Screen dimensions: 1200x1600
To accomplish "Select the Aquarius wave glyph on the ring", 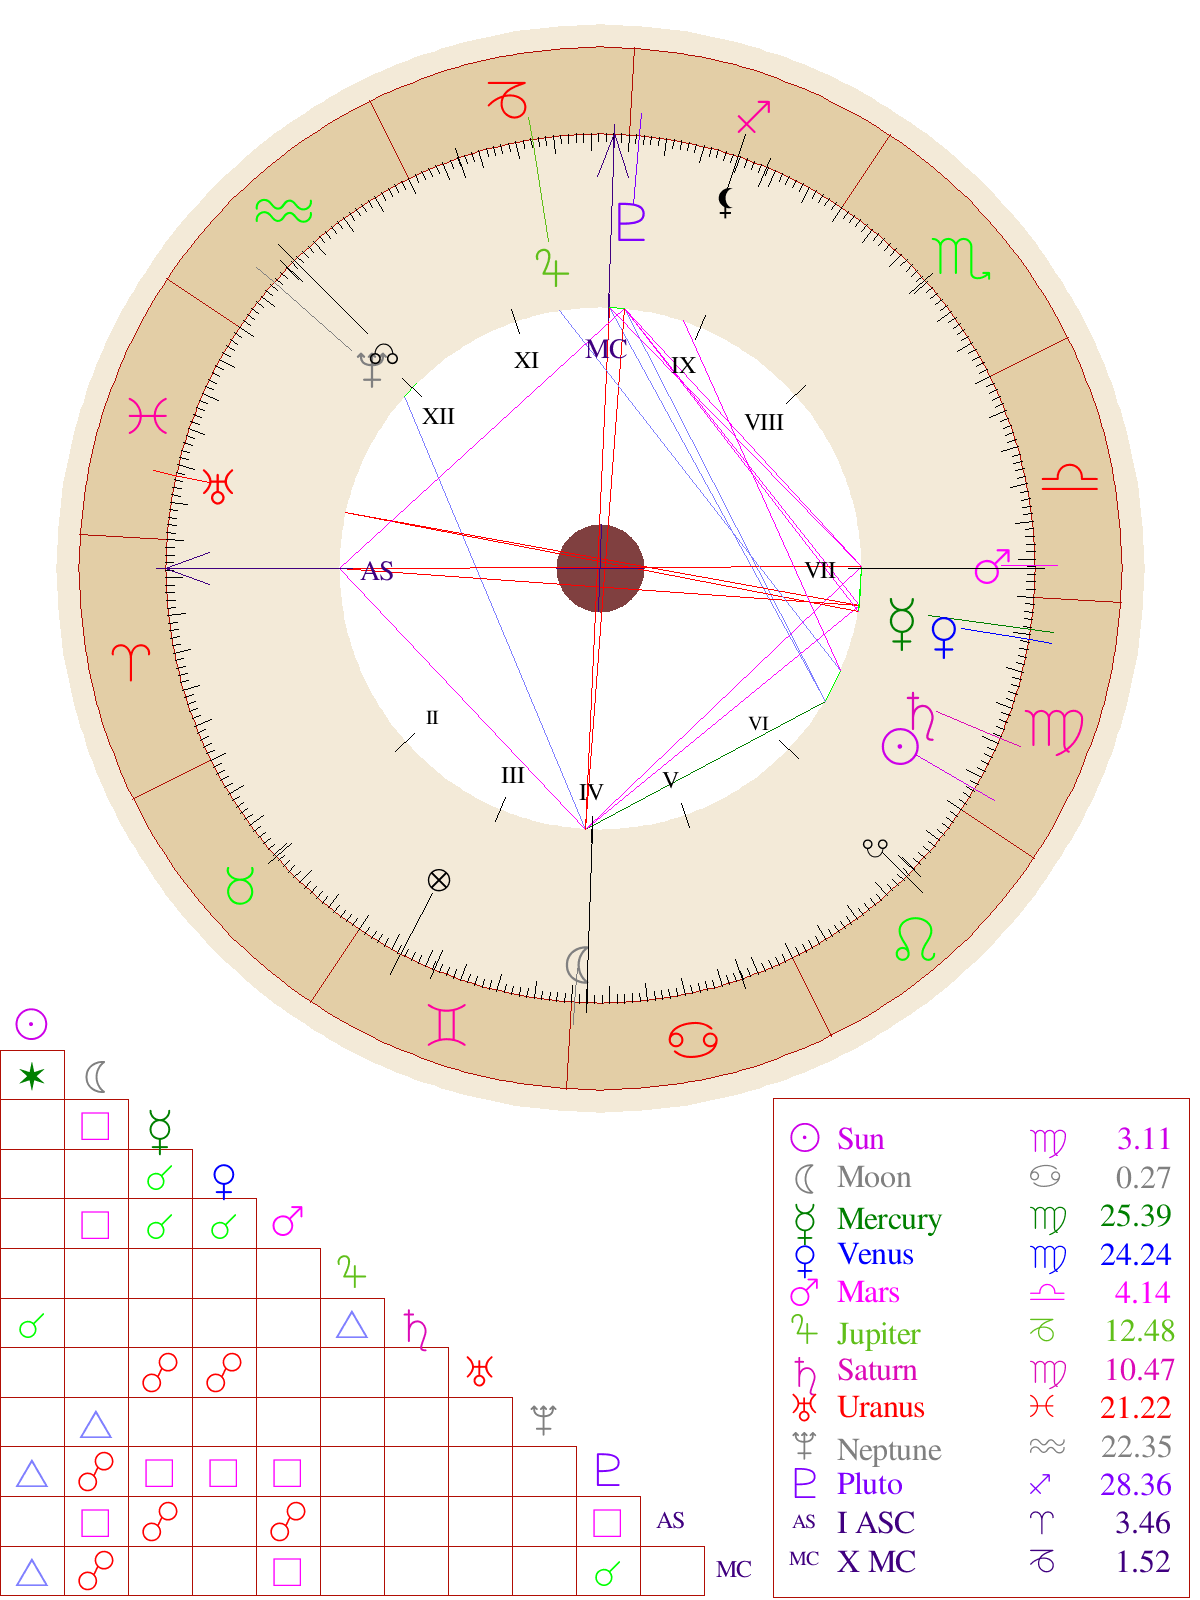I will (x=284, y=210).
